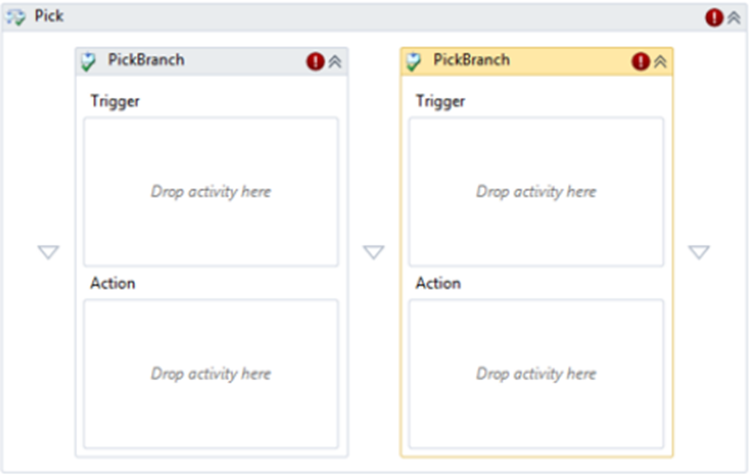Click the right PickBranch error indicator
Screen dimensions: 753x475
[x=640, y=61]
